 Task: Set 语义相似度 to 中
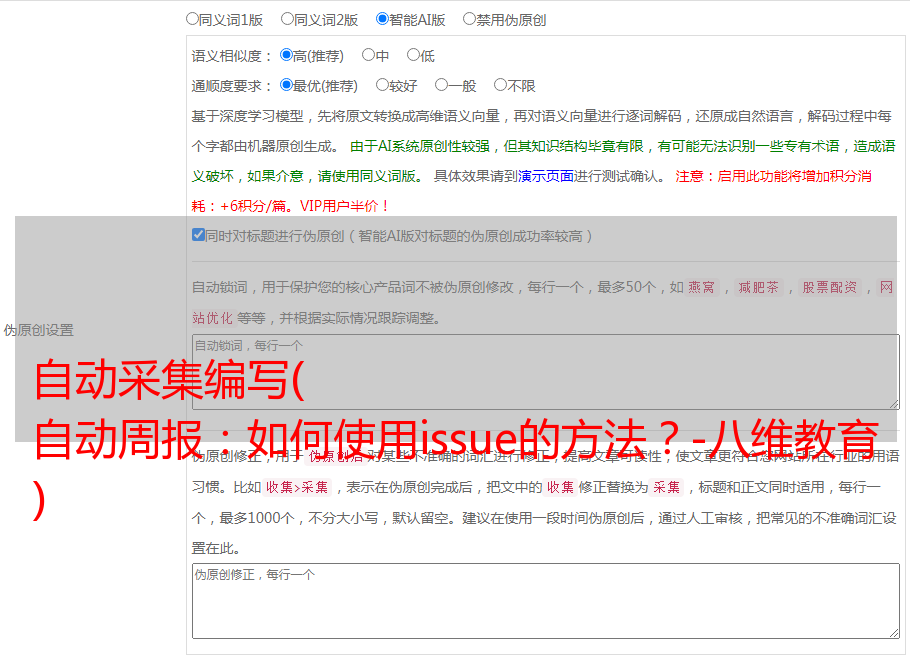(x=368, y=55)
